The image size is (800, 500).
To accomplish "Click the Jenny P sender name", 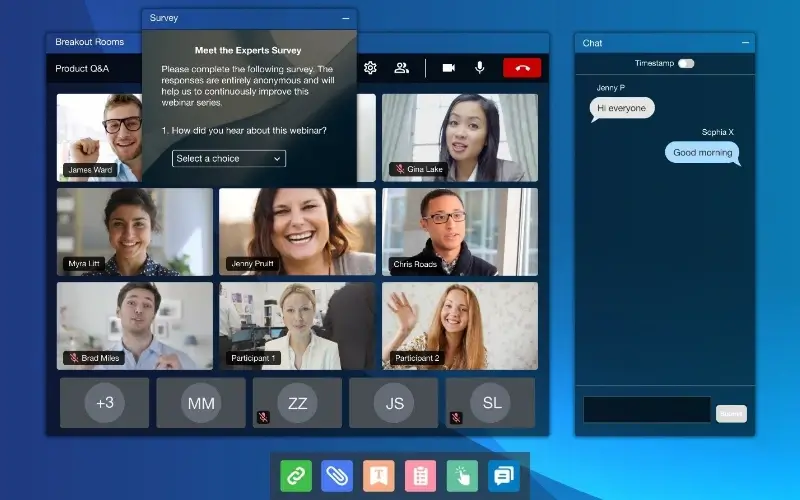I will coord(611,88).
